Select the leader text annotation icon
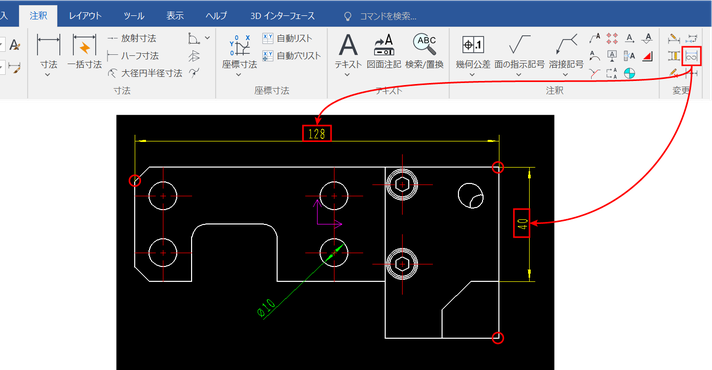Image resolution: width=712 pixels, height=370 pixels. point(595,39)
